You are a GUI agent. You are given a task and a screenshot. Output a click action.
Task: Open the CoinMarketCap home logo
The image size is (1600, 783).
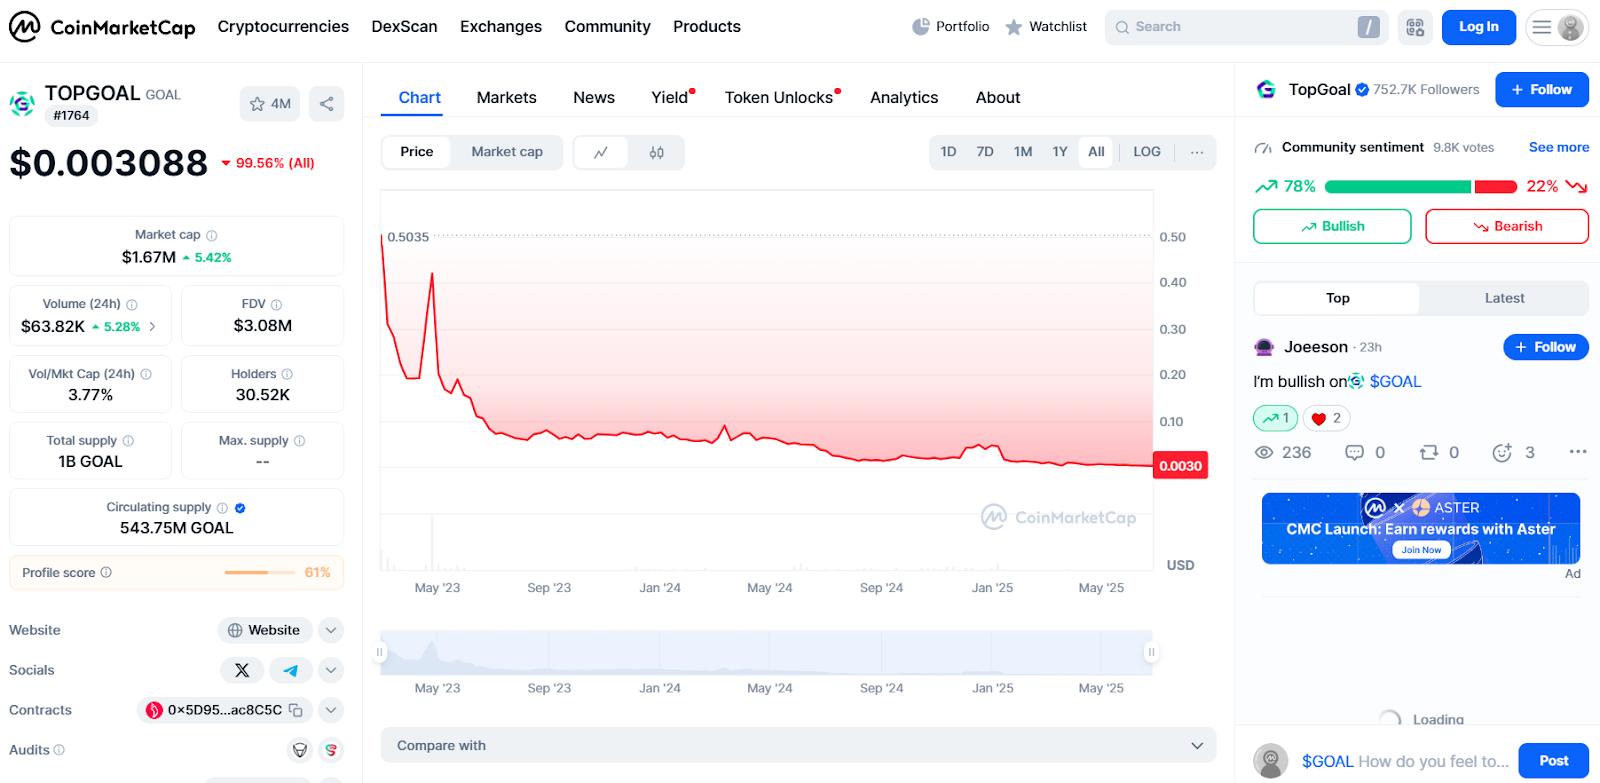pyautogui.click(x=102, y=27)
